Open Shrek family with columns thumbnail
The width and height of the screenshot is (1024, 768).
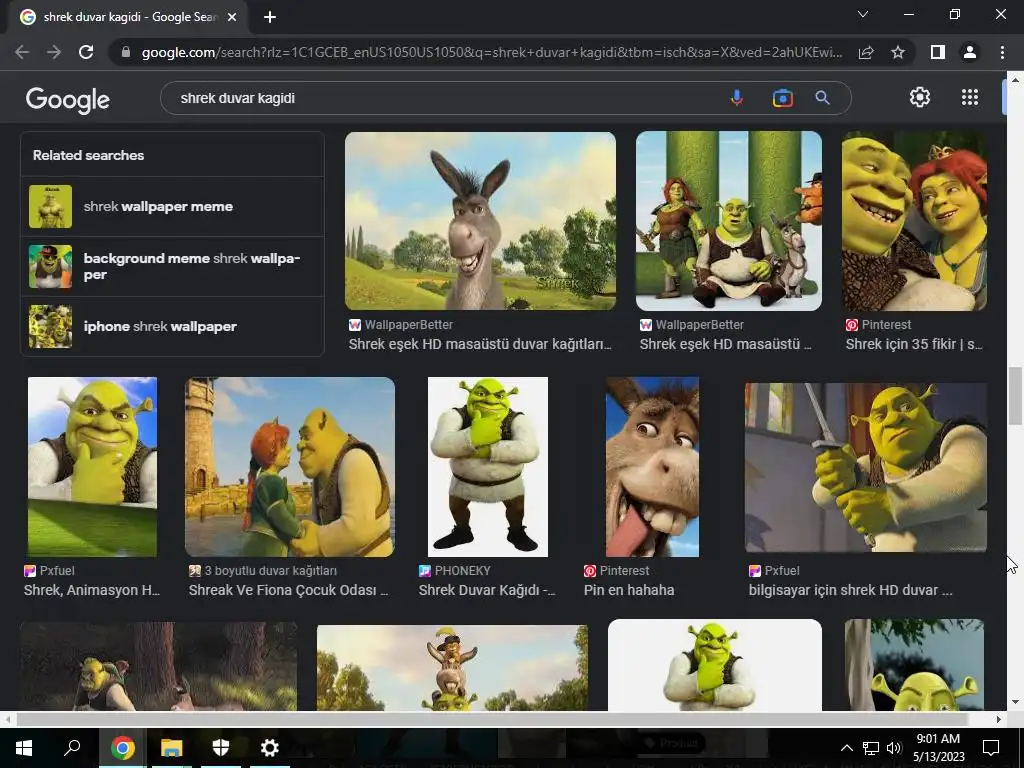[729, 221]
